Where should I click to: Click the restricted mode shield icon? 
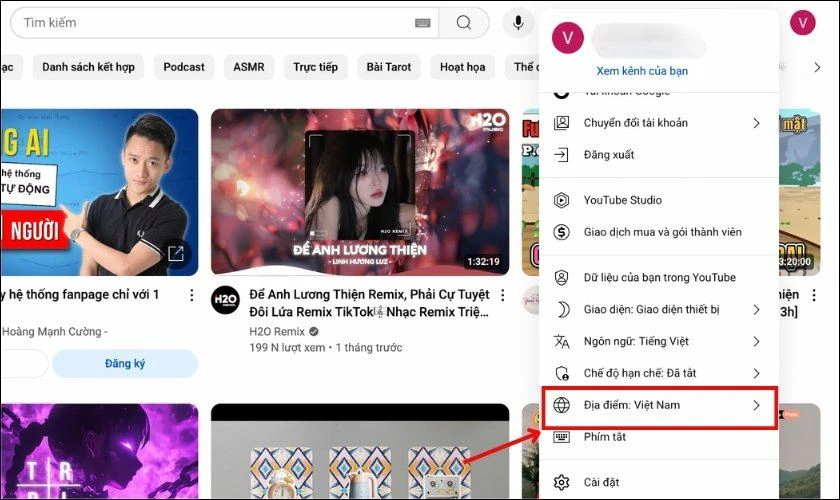pyautogui.click(x=561, y=373)
